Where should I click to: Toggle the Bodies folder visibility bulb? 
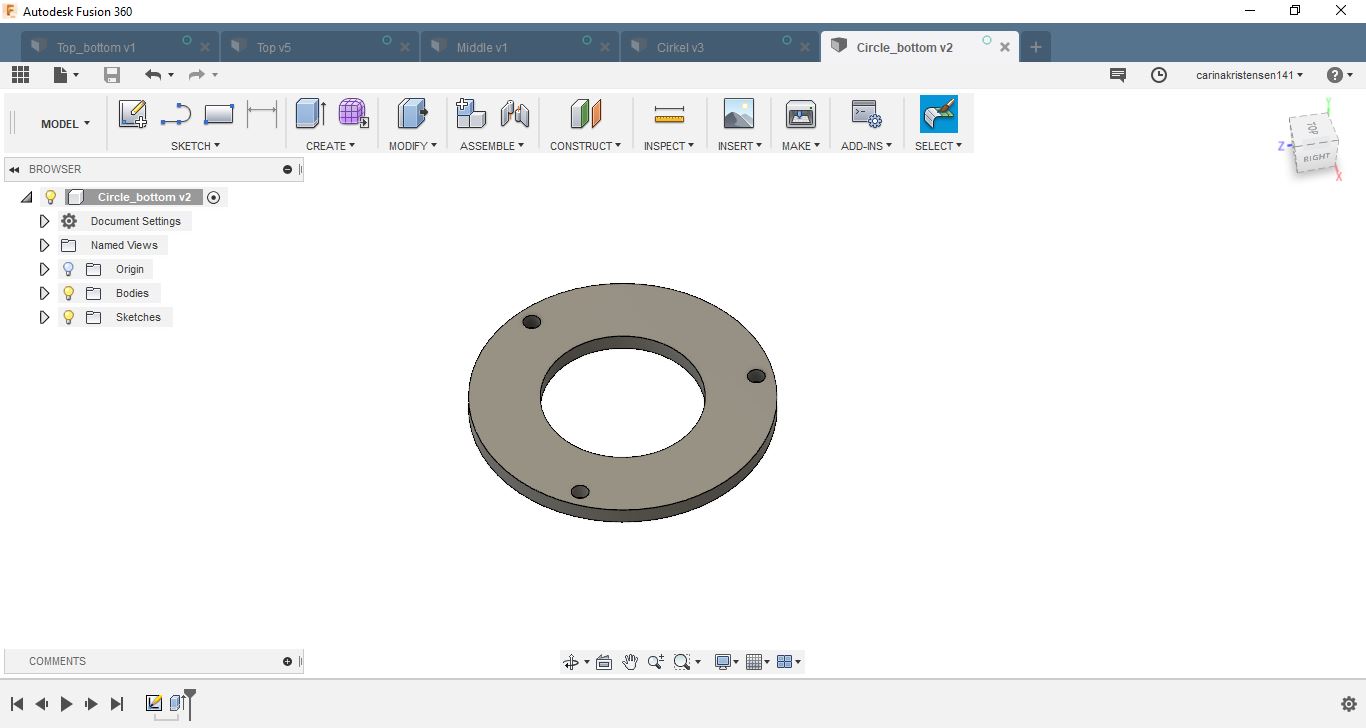[x=69, y=293]
